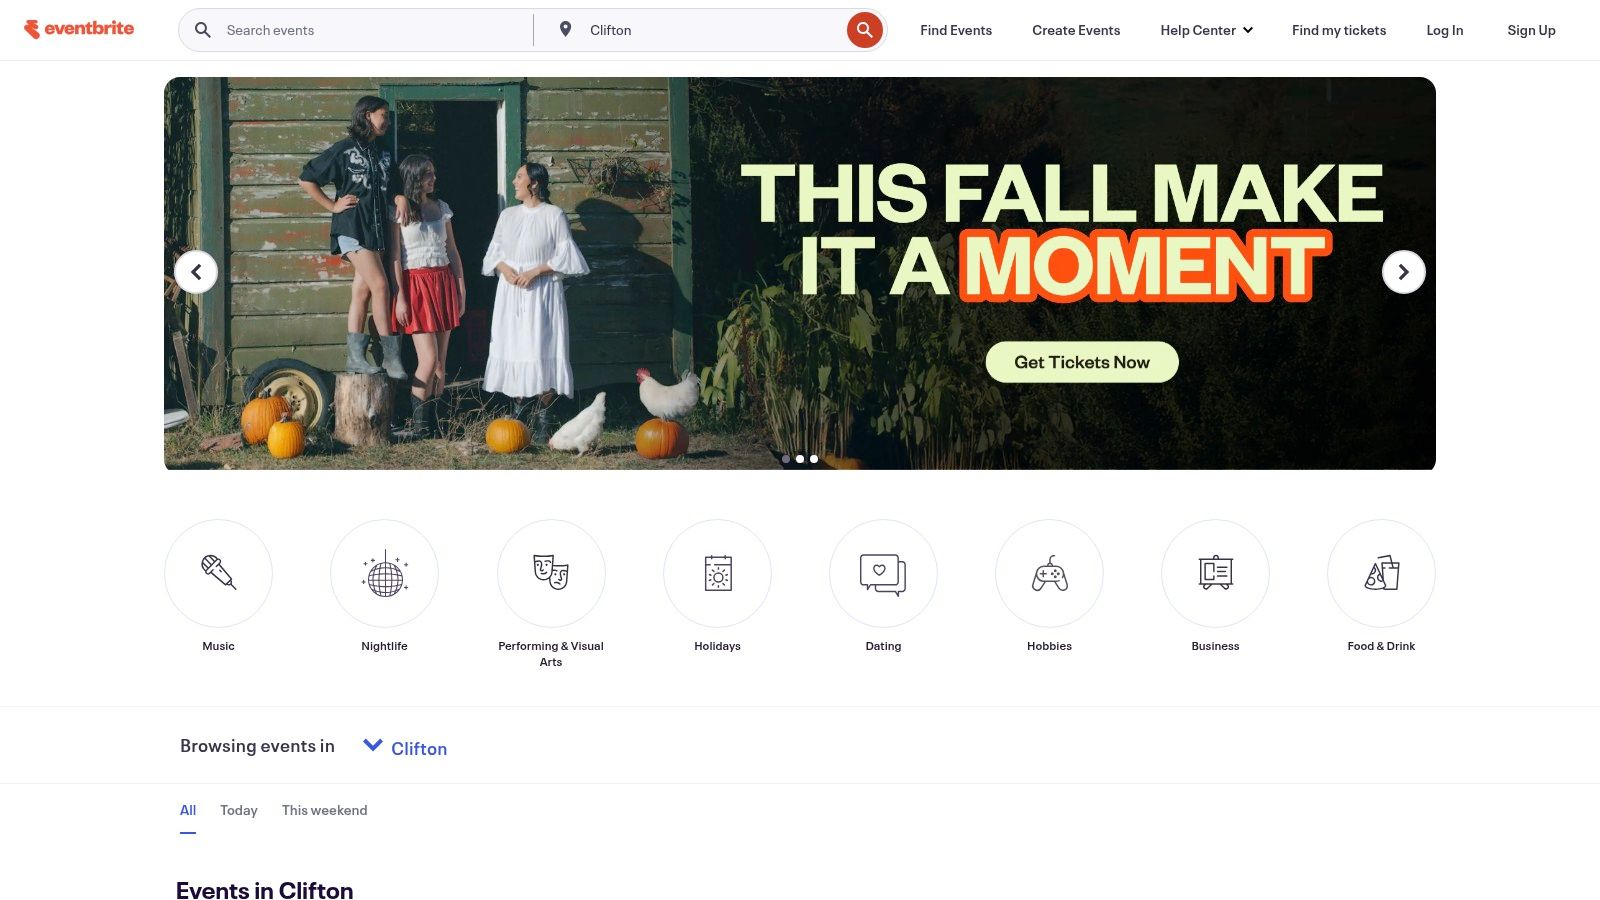Image resolution: width=1600 pixels, height=900 pixels.
Task: Go to the previous carousel slide
Action: 196,272
